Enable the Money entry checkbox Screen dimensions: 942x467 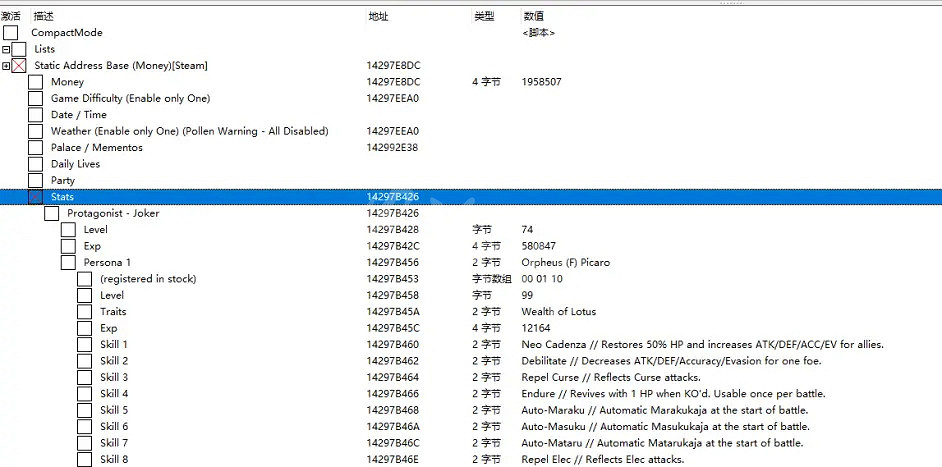click(35, 82)
